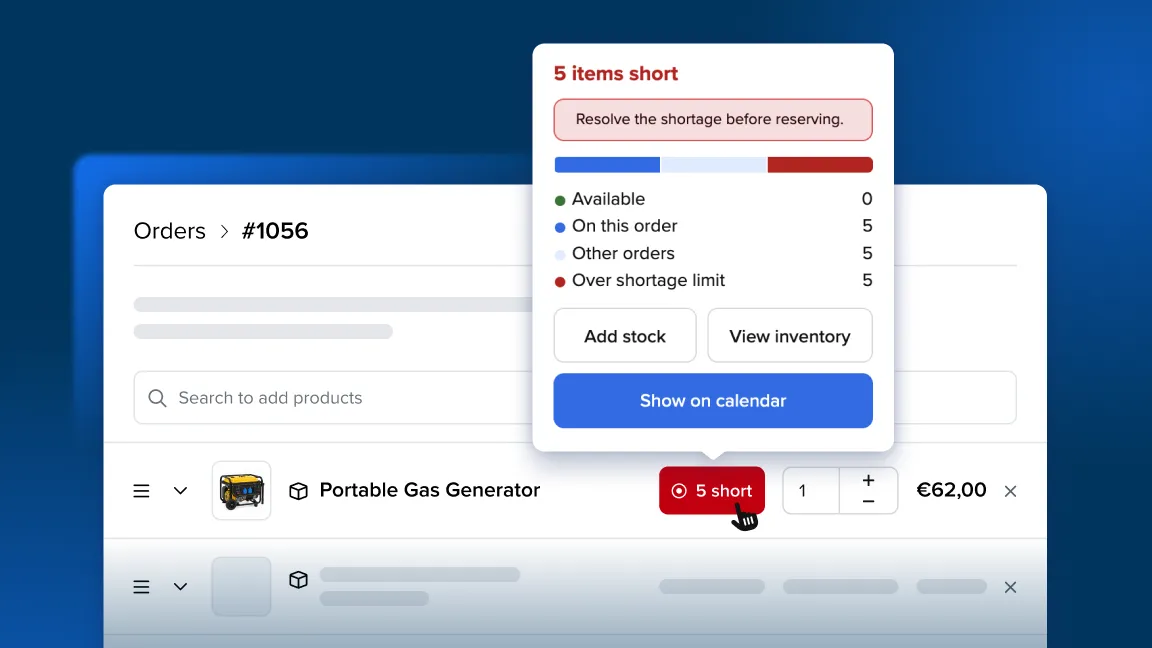Image resolution: width=1152 pixels, height=648 pixels.
Task: Open View inventory from the shortage popup
Action: click(x=790, y=336)
